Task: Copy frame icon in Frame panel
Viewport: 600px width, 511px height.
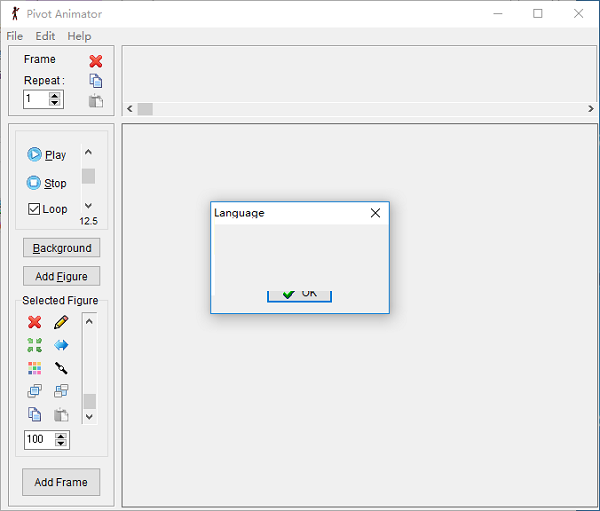Action: click(x=96, y=81)
